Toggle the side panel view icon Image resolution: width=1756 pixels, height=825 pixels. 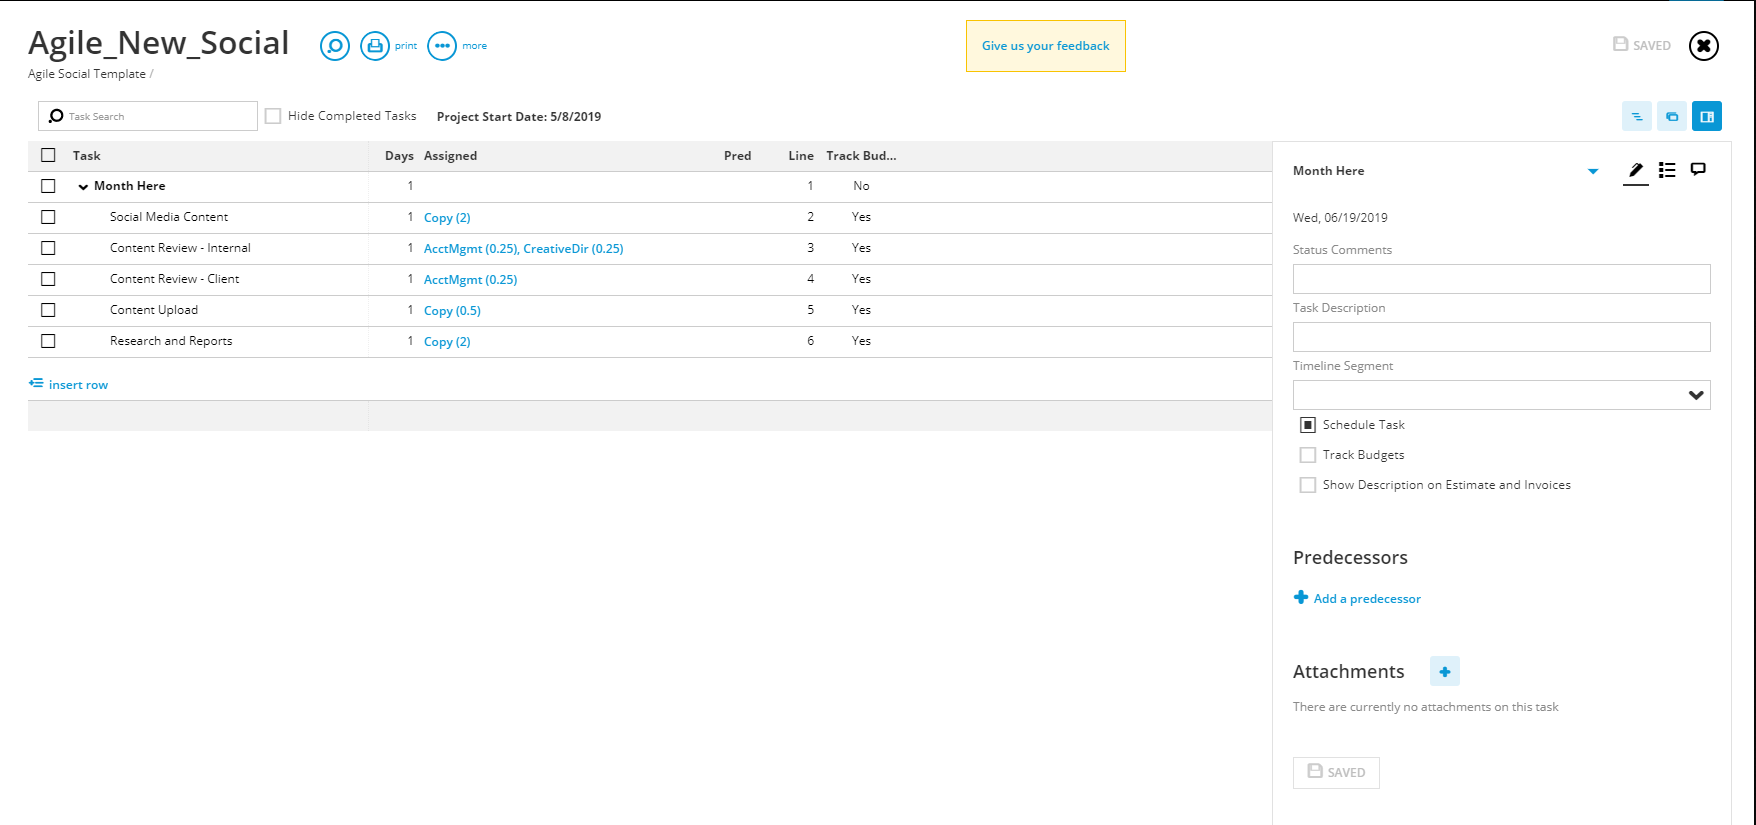point(1707,116)
